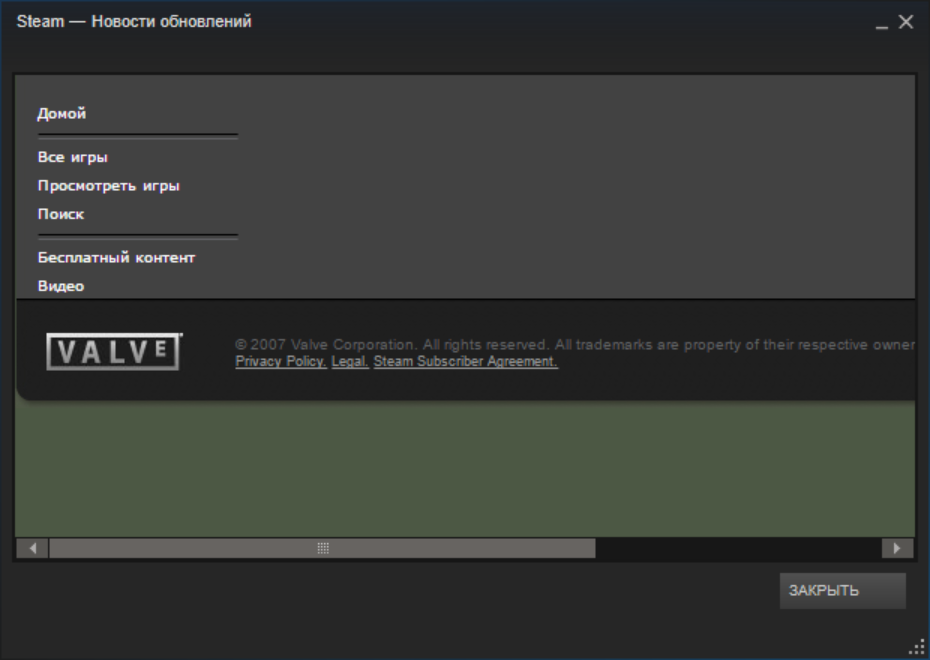
Task: Open Просмотреть игры link
Action: click(109, 186)
